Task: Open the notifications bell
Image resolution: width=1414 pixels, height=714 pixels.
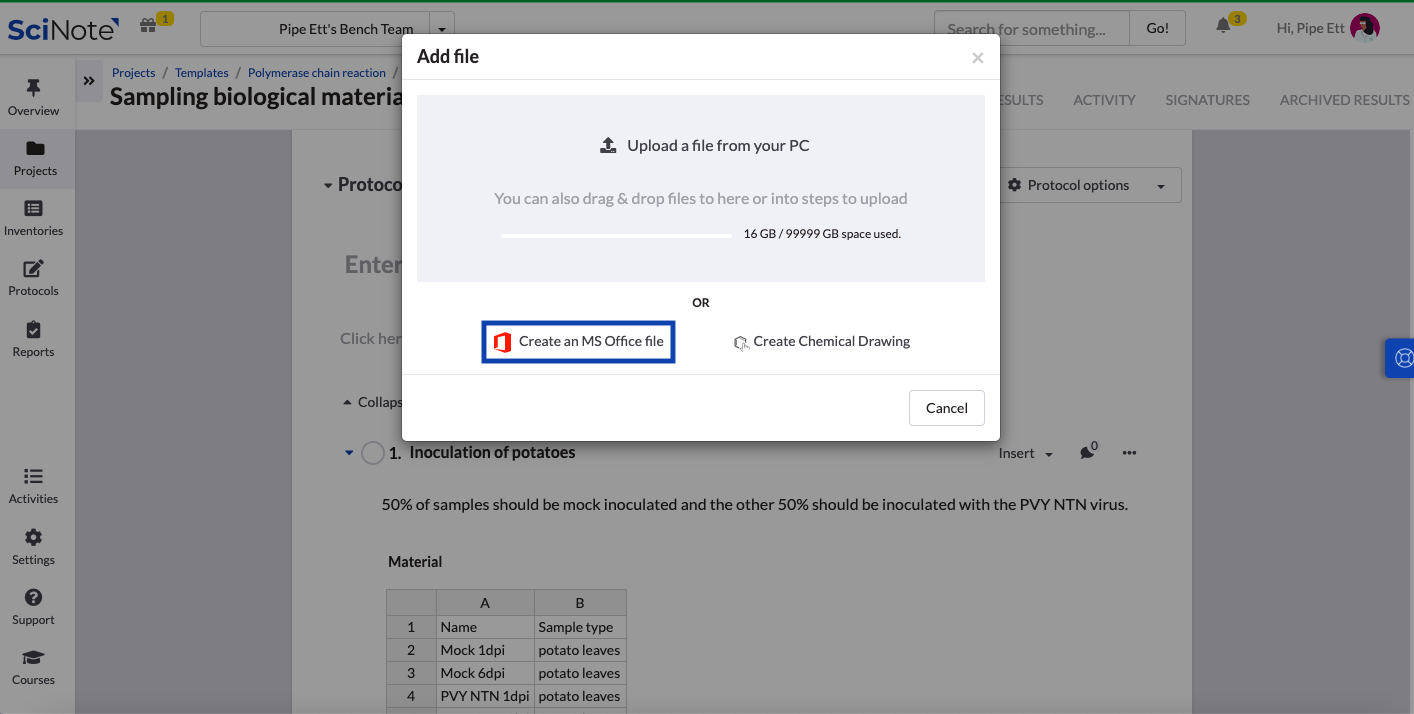Action: [x=1222, y=28]
